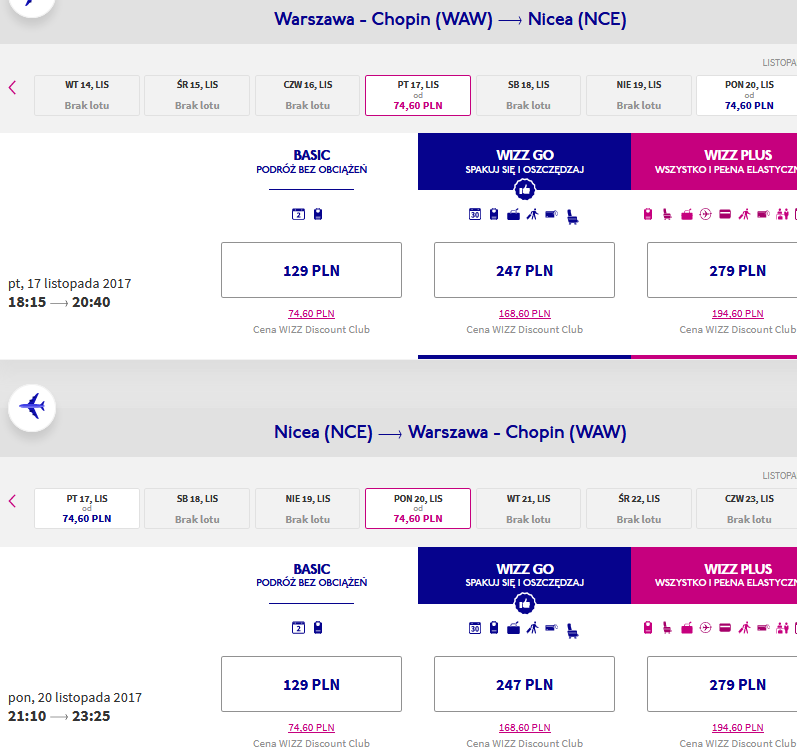Viewport: 797px width, 749px height.
Task: Click text 'pon, 20 listopada 2017'
Action: [75, 697]
